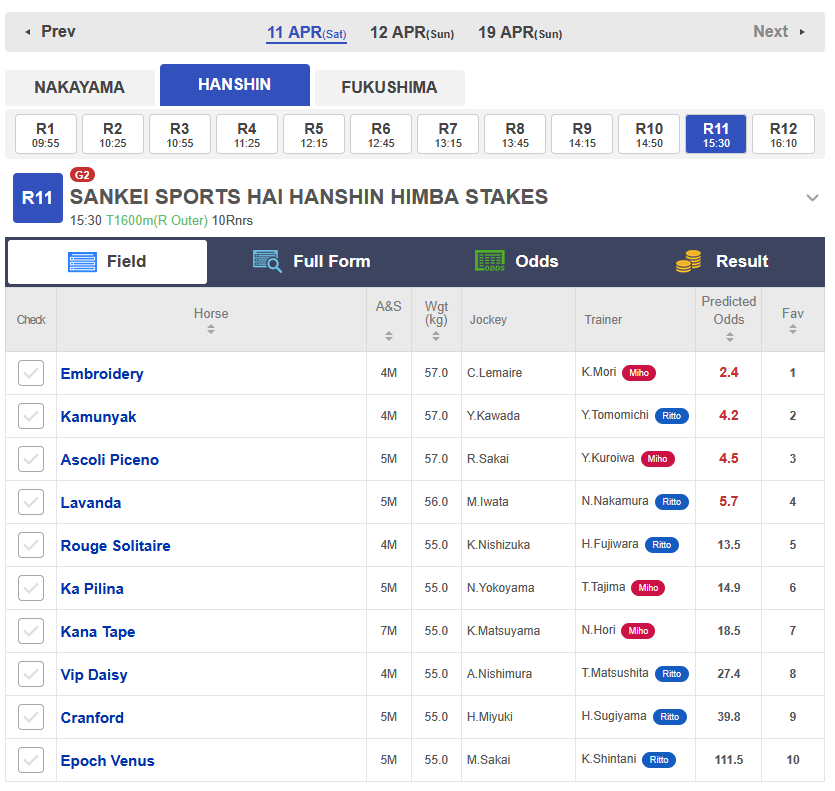Open the Result tab
Image resolution: width=835 pixels, height=791 pixels.
point(722,262)
